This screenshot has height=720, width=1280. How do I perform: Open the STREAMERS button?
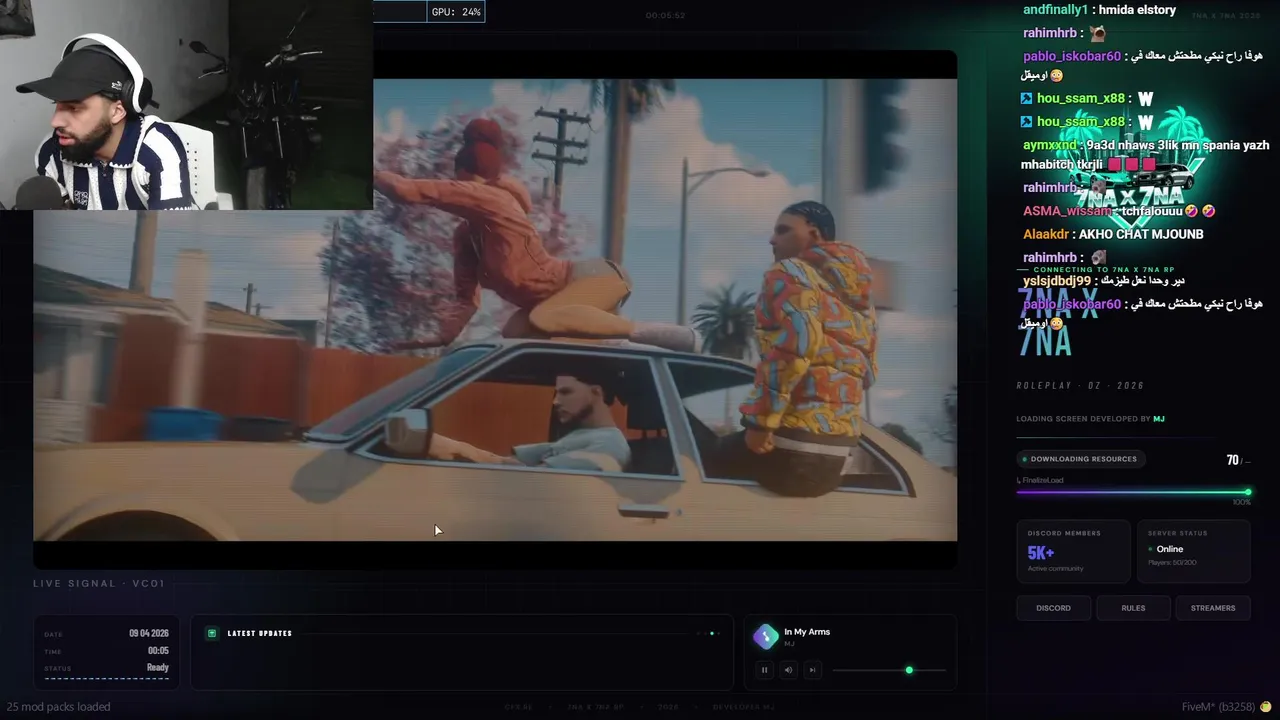coord(1213,608)
